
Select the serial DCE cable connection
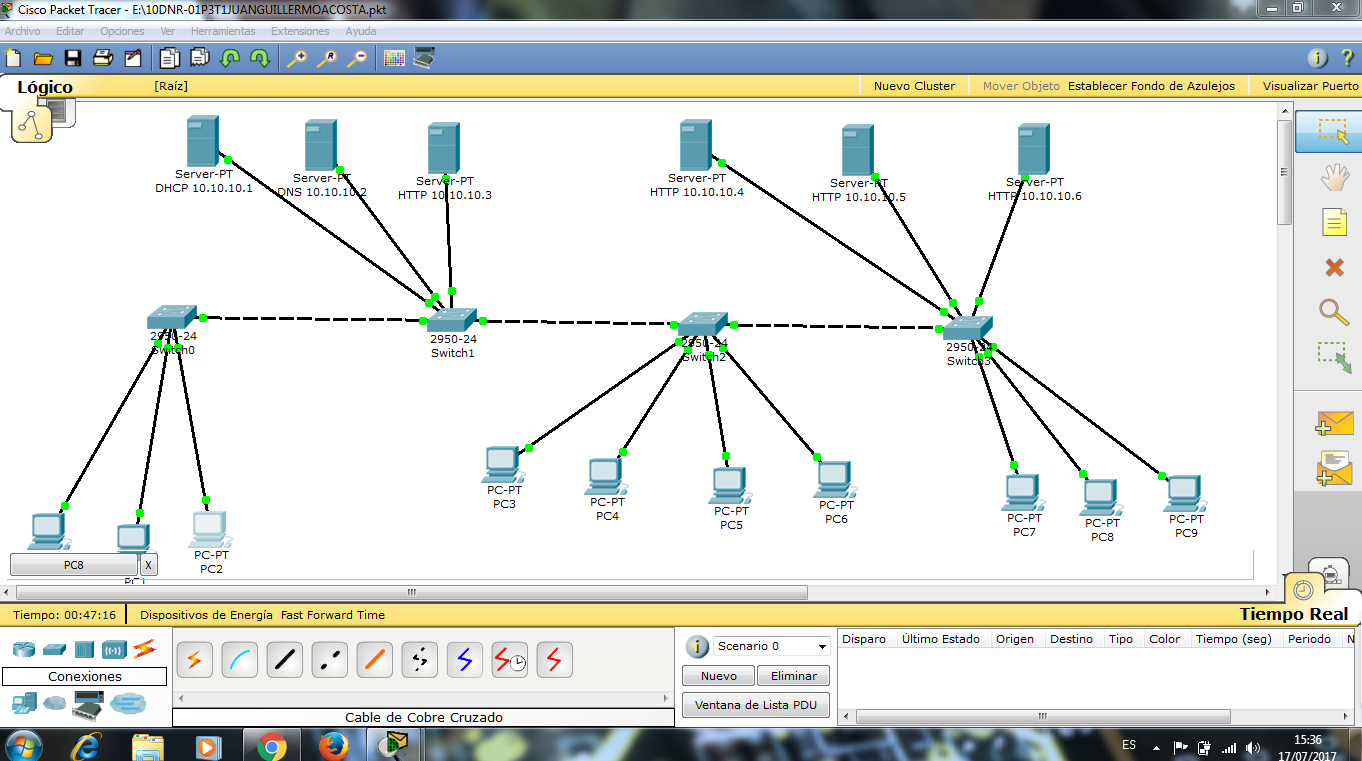[x=509, y=659]
